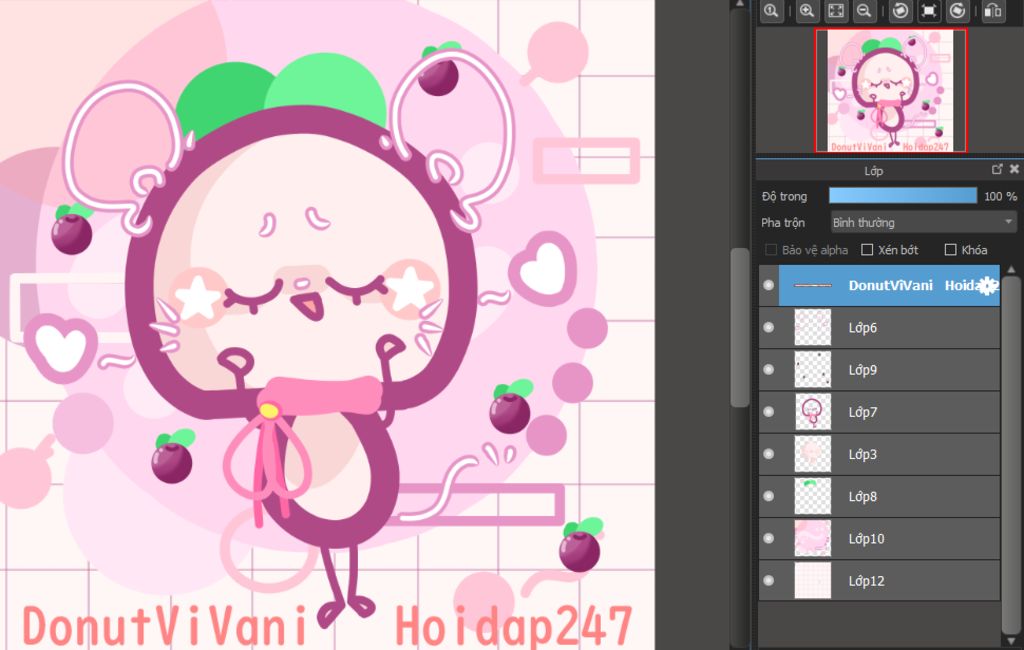The height and width of the screenshot is (650, 1024).
Task: Select the Lớp7 layer name
Action: tap(863, 412)
